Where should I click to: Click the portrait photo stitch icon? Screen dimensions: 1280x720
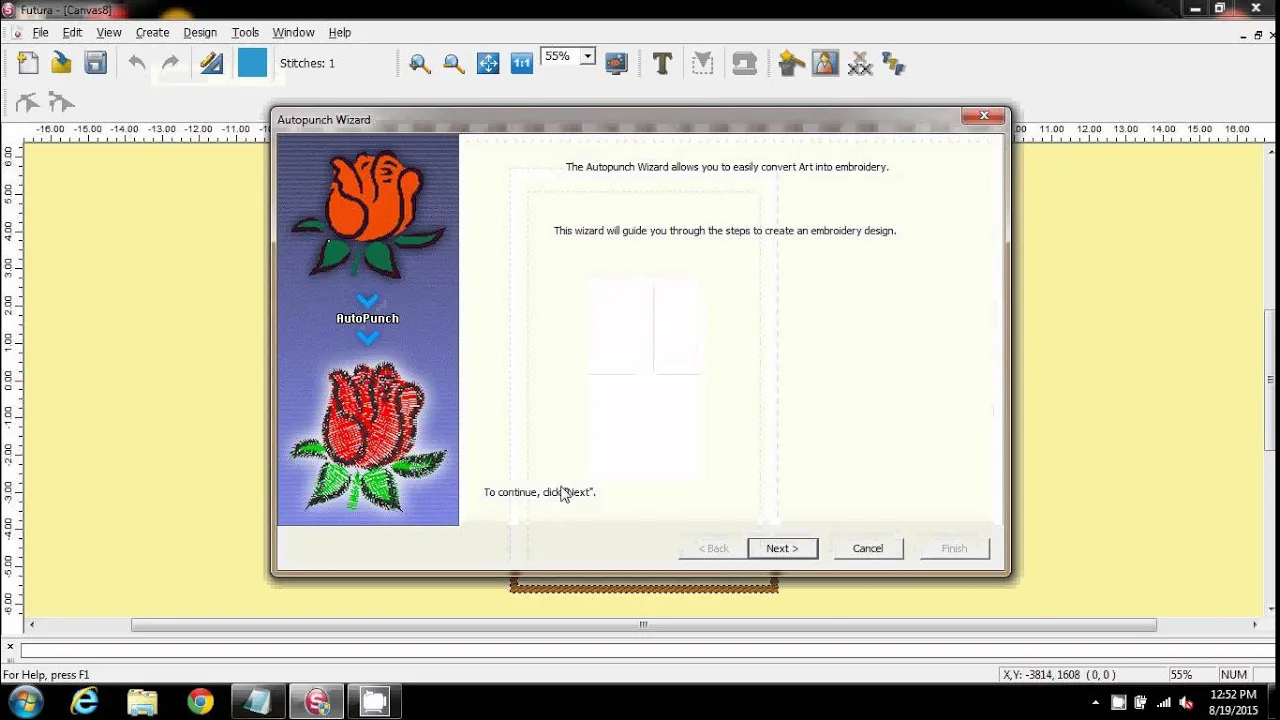point(825,64)
